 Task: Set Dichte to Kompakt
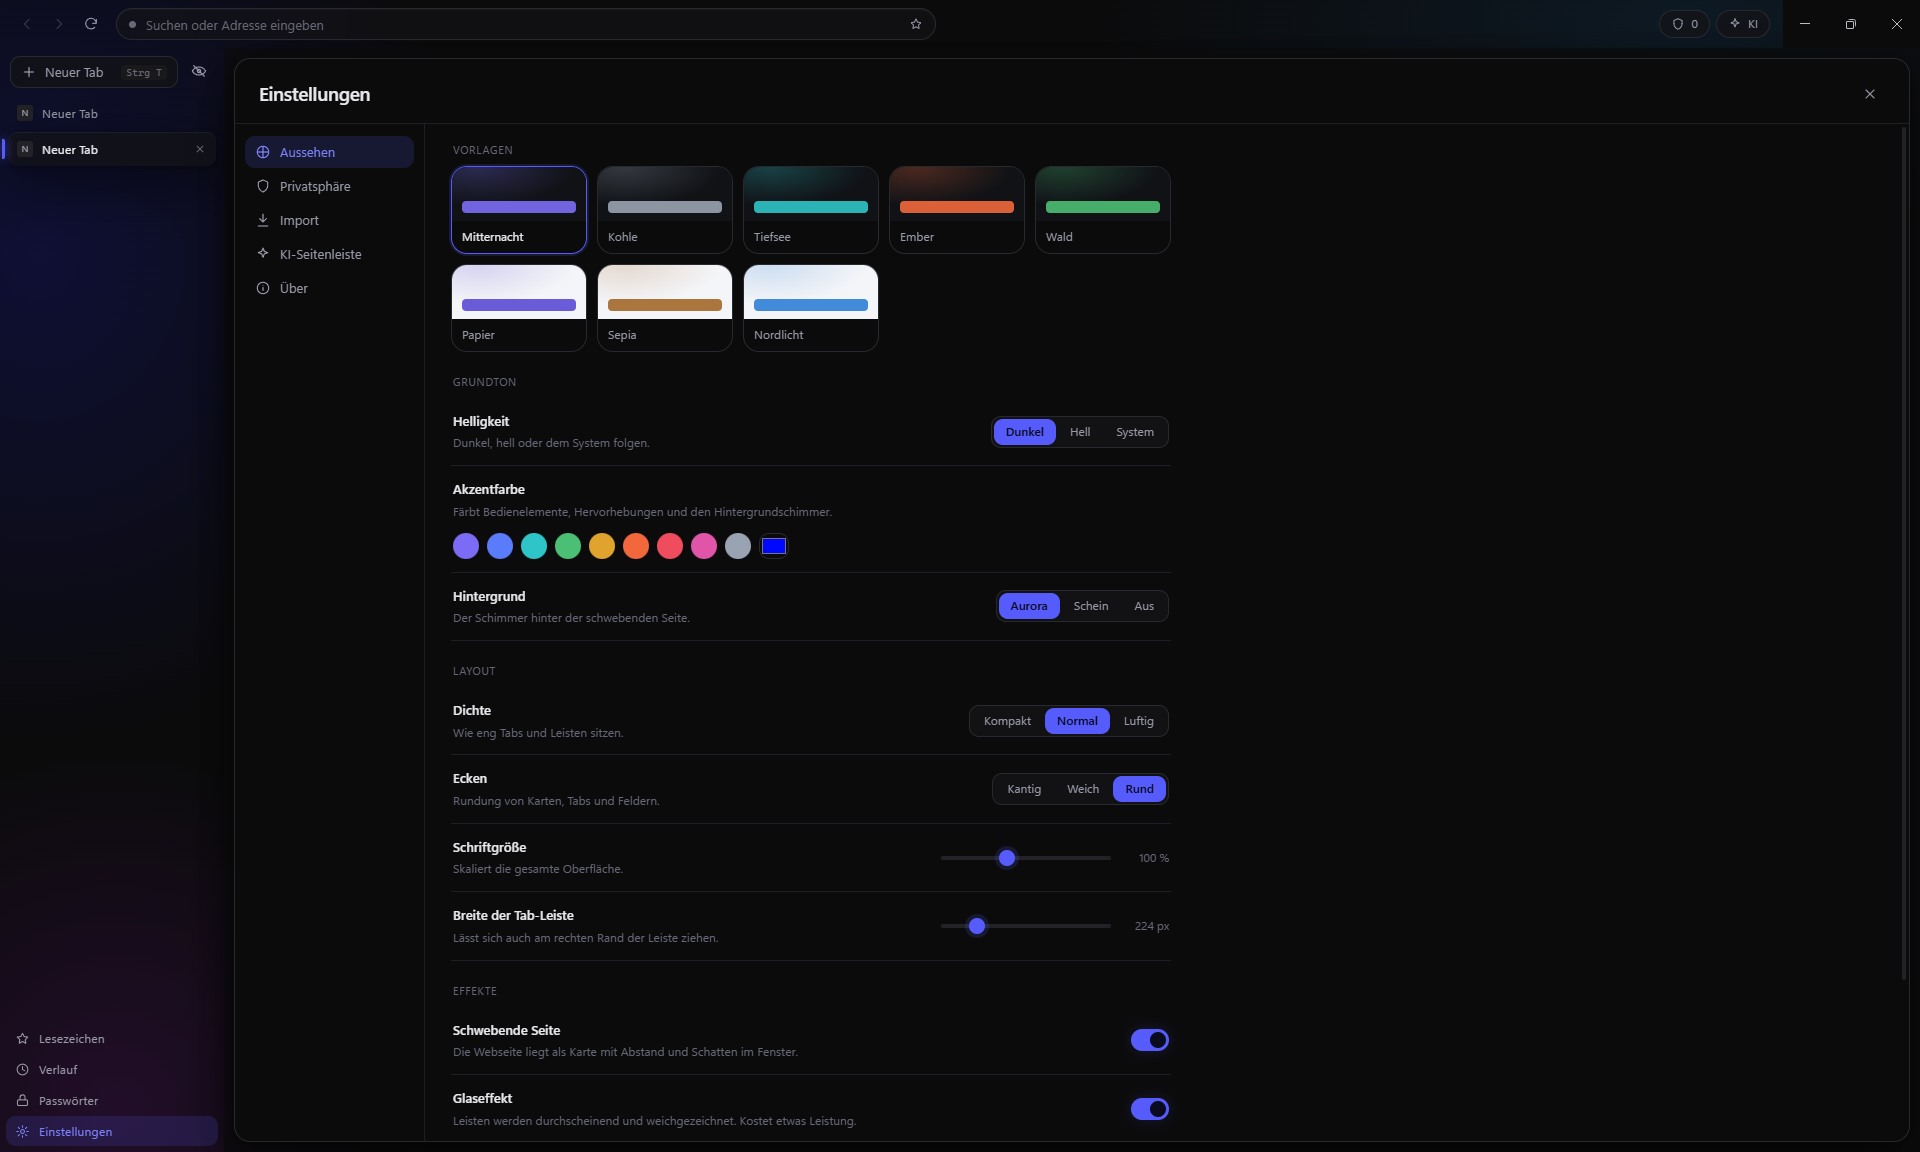[1007, 721]
